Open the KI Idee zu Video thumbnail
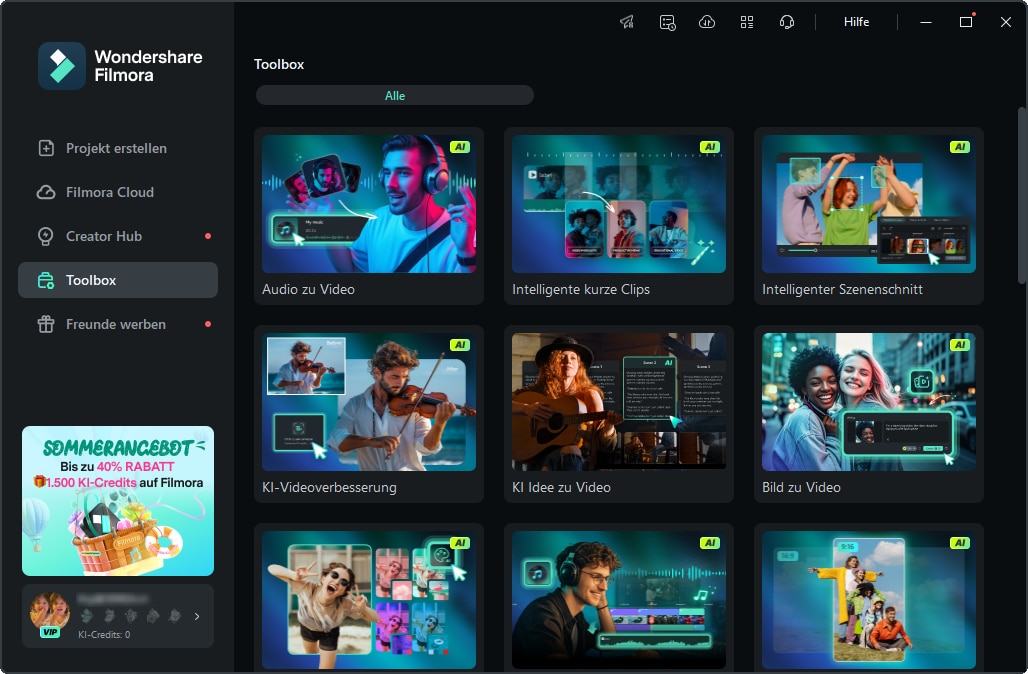Viewport: 1028px width, 674px height. point(619,402)
